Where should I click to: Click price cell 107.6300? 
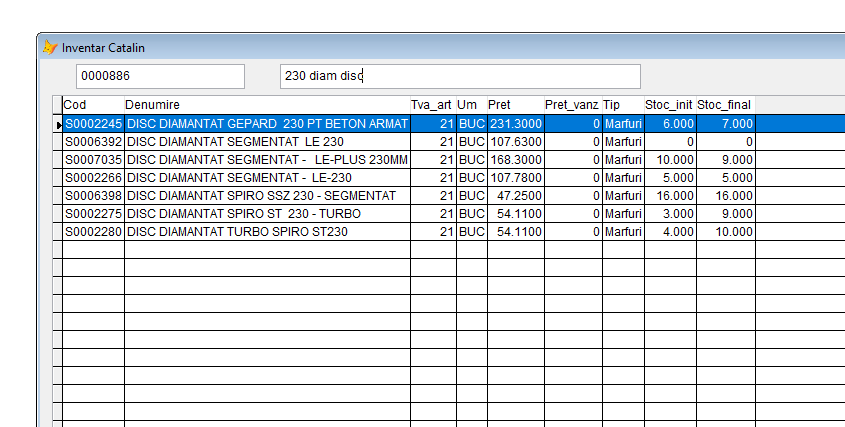pos(516,142)
